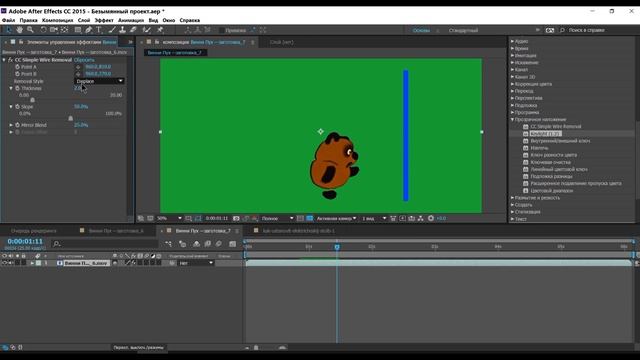
Task: Collapse the Thickness property
Action: point(11,88)
